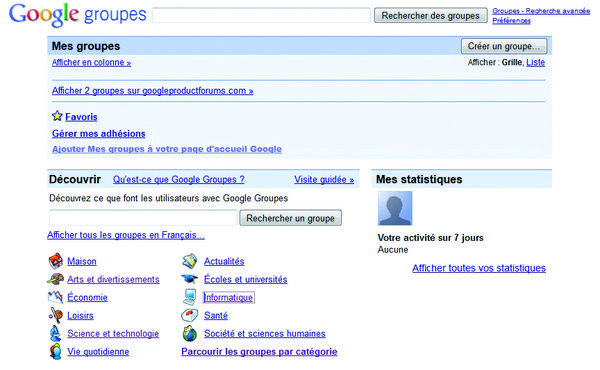
Task: Click the Société et sciences humaines globe icon
Action: pyautogui.click(x=190, y=333)
